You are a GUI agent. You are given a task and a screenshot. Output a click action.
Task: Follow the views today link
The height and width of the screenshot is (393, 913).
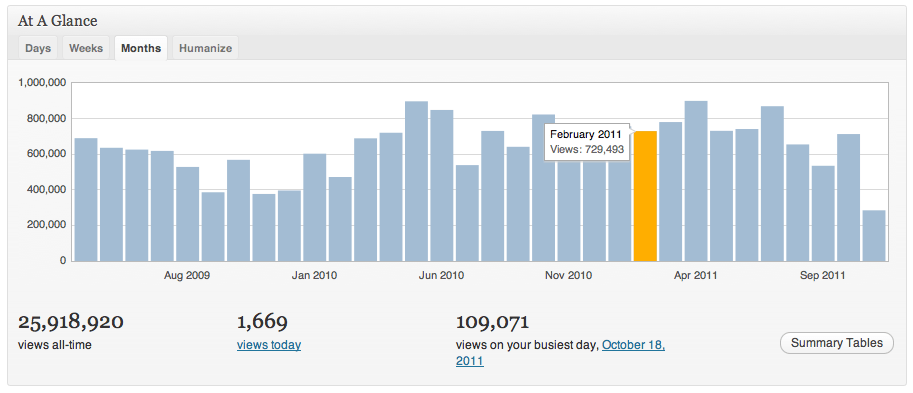coord(269,345)
